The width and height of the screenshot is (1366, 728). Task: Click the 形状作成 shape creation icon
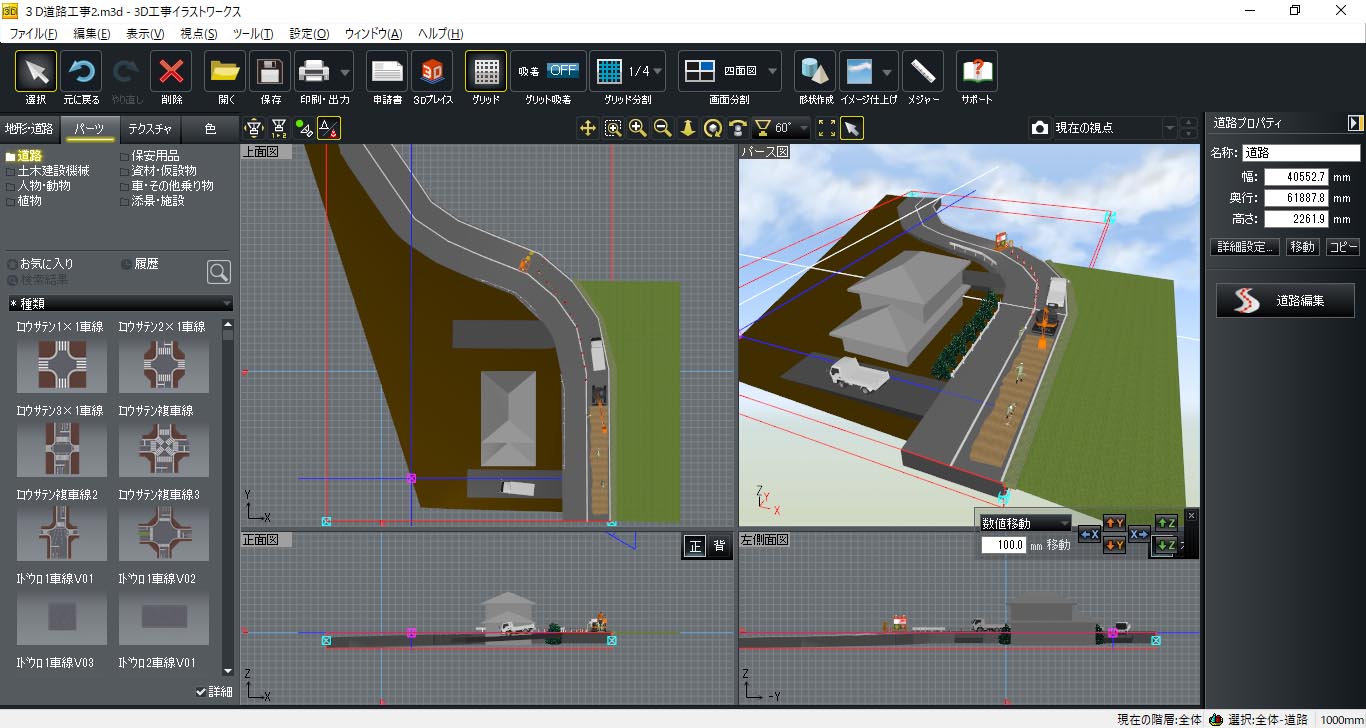point(815,71)
